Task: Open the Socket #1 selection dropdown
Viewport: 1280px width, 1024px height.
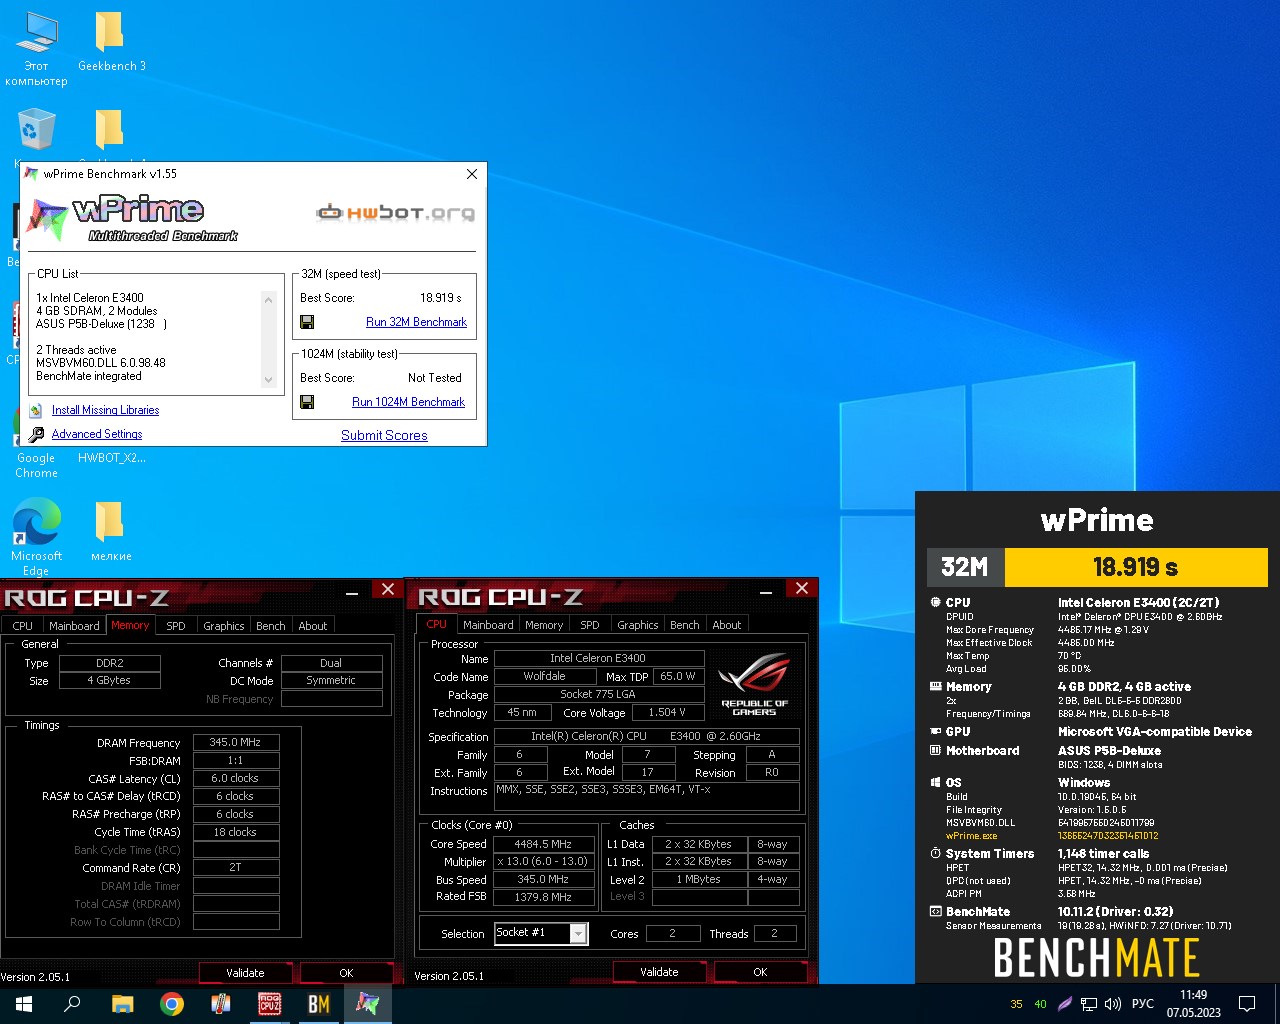Action: click(x=578, y=933)
